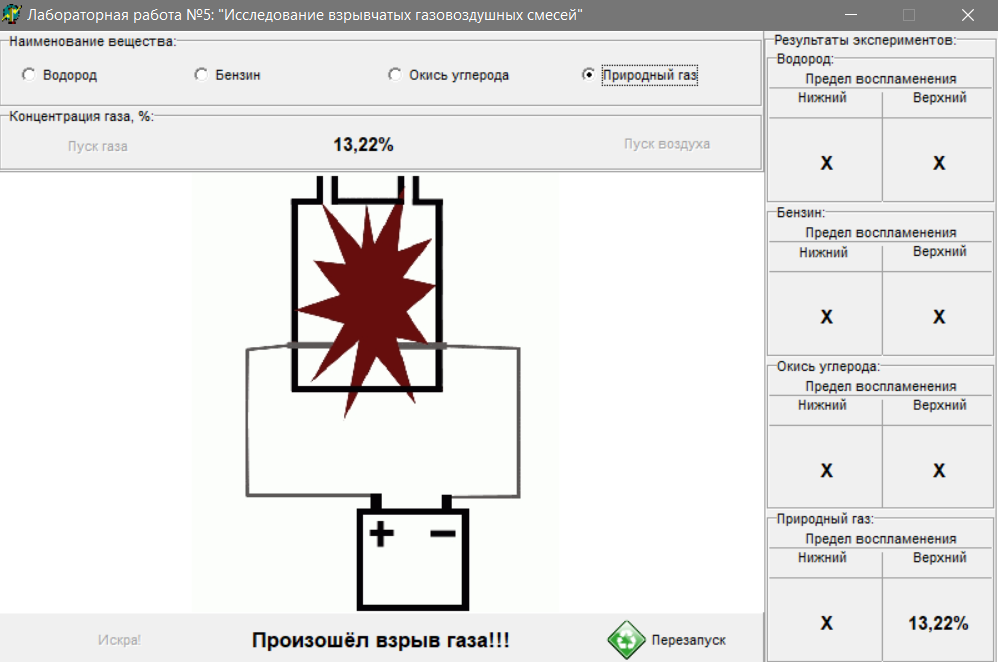The image size is (998, 662).
Task: Minimize the lab work window
Action: [851, 15]
